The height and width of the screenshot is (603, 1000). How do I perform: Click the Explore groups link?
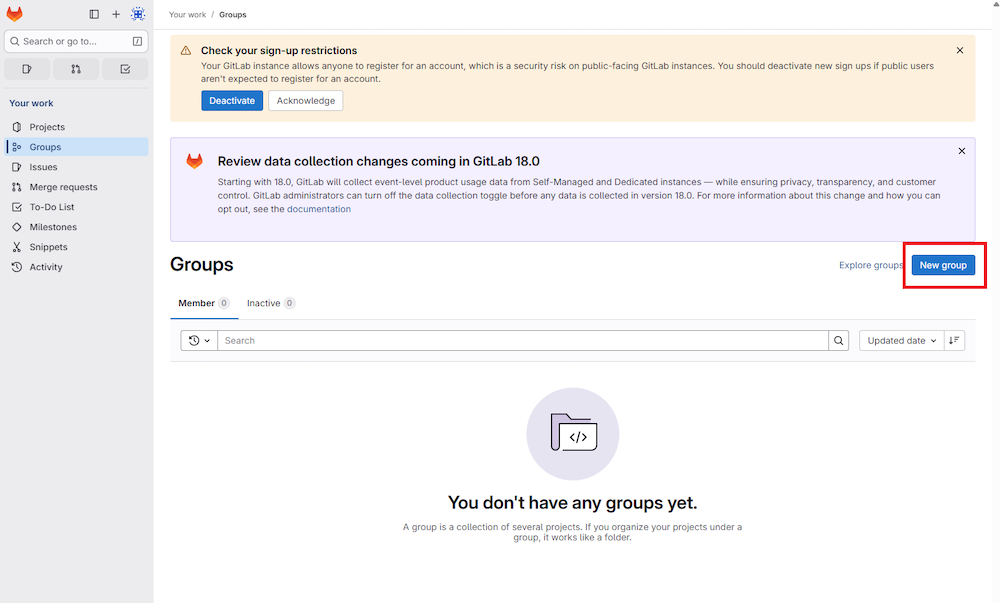pyautogui.click(x=871, y=265)
